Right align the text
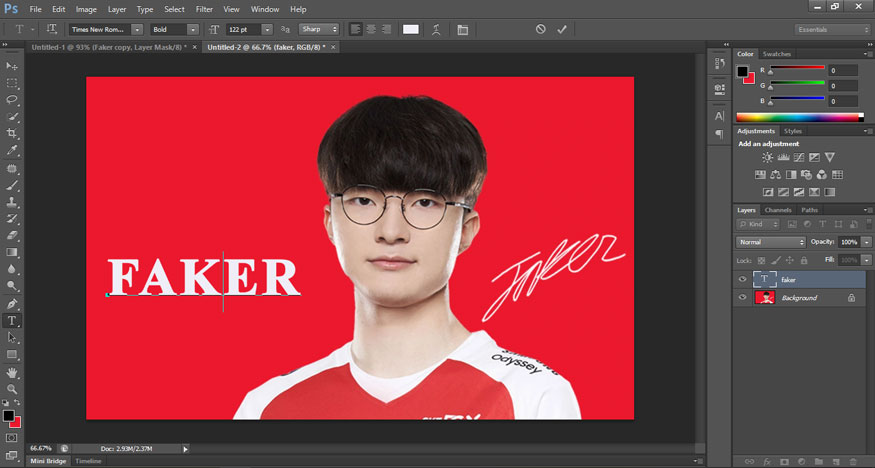This screenshot has height=468, width=875. 386,30
